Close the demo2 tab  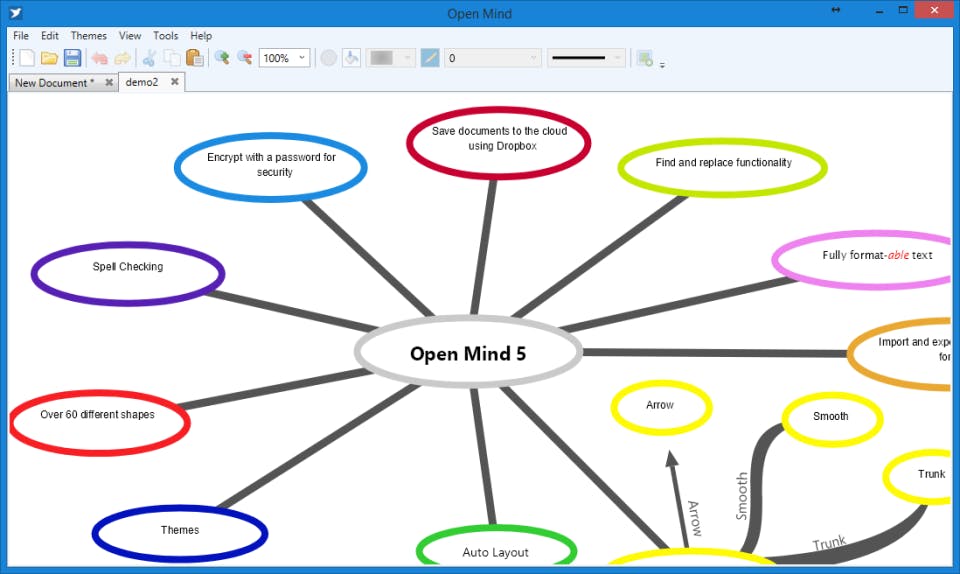tap(174, 81)
